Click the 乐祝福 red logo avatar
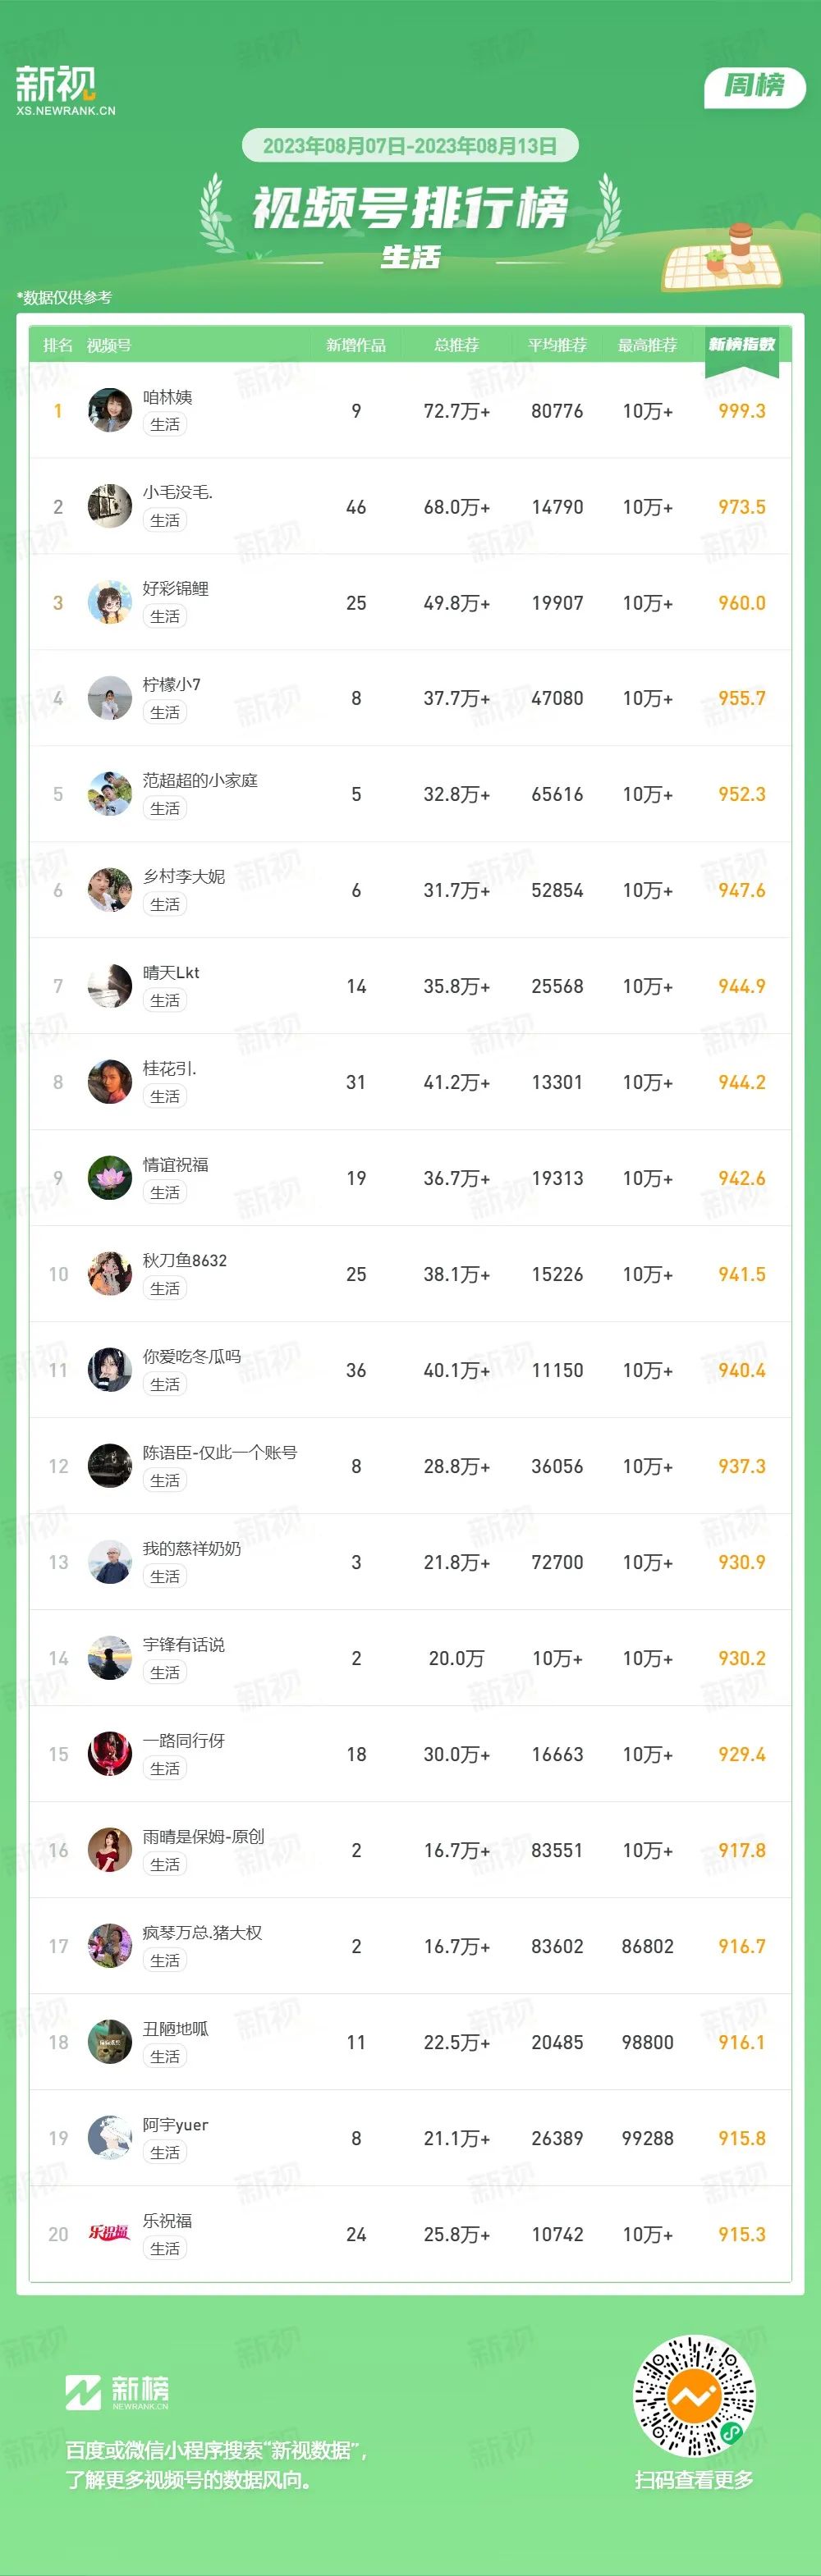This screenshot has height=2576, width=821. click(x=110, y=2234)
